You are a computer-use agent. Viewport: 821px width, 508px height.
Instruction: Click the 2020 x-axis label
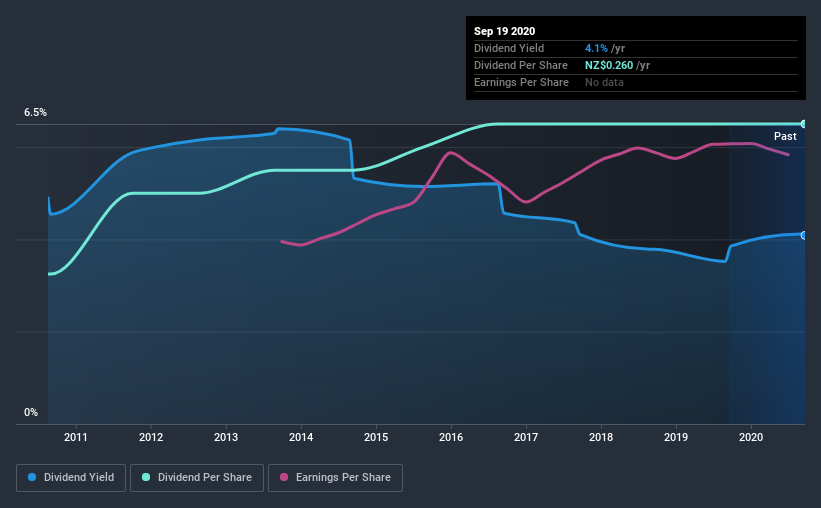pos(751,437)
